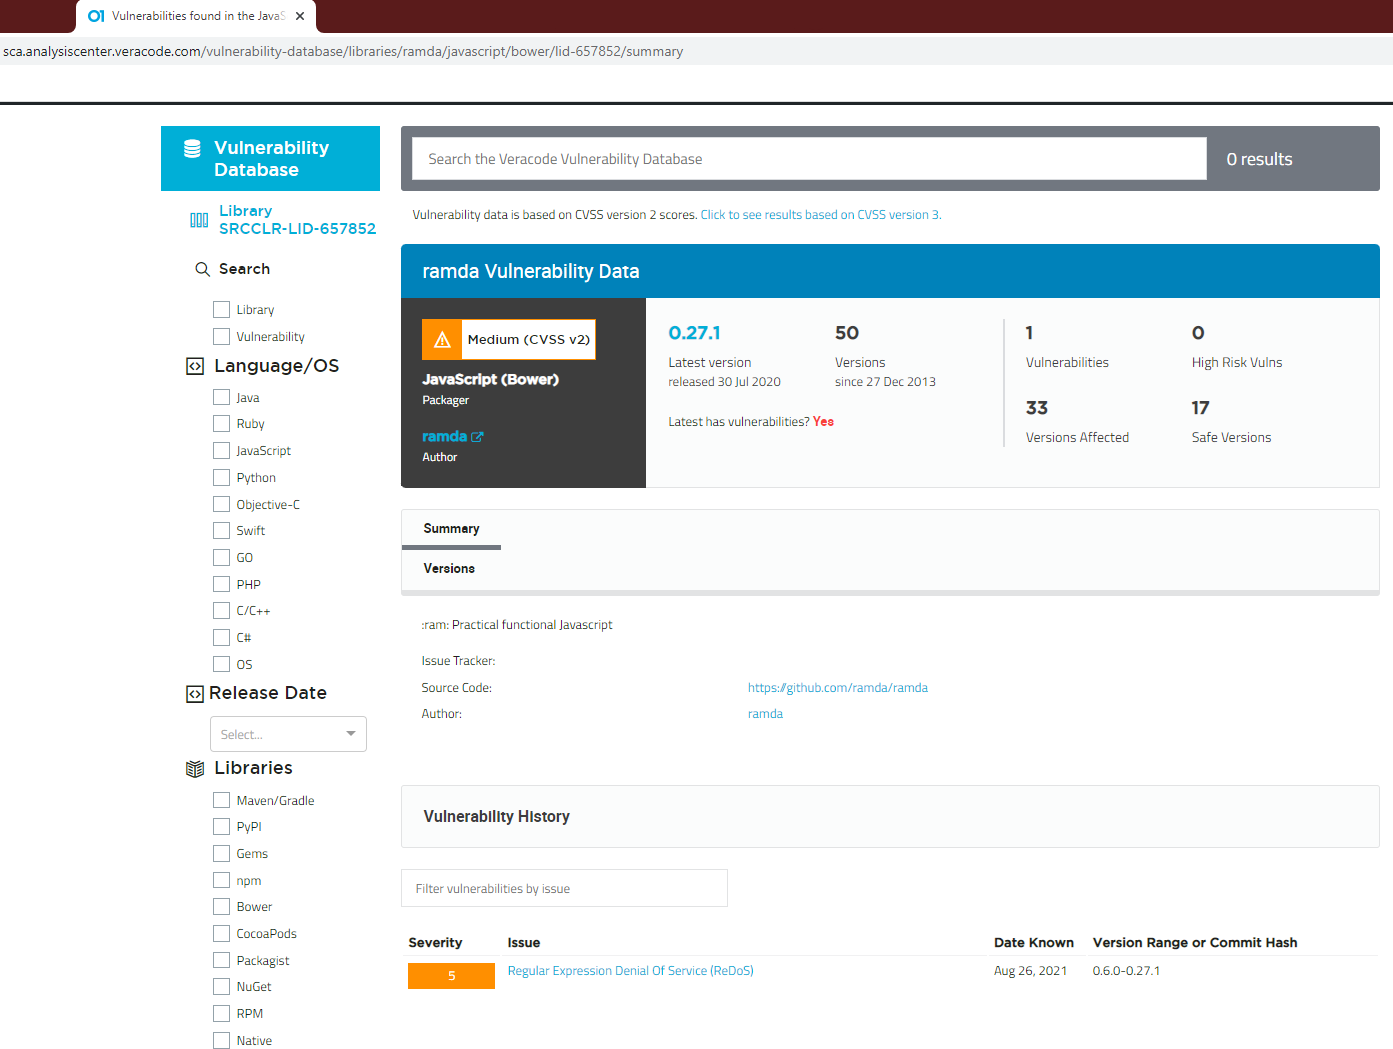Check the Vulnerability search checkbox

[222, 336]
